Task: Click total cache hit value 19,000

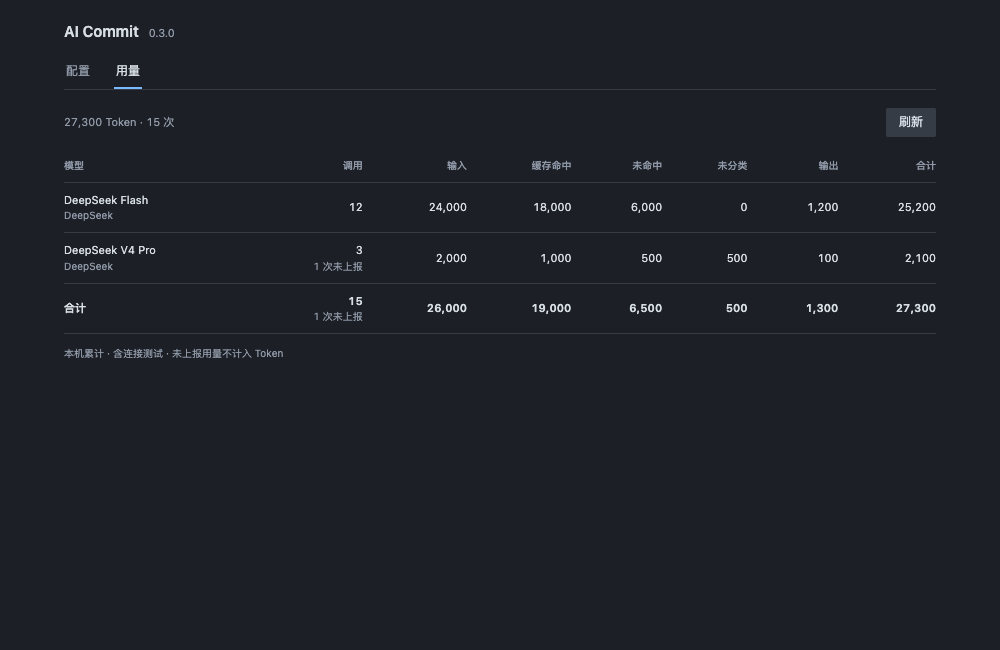Action: tap(551, 308)
